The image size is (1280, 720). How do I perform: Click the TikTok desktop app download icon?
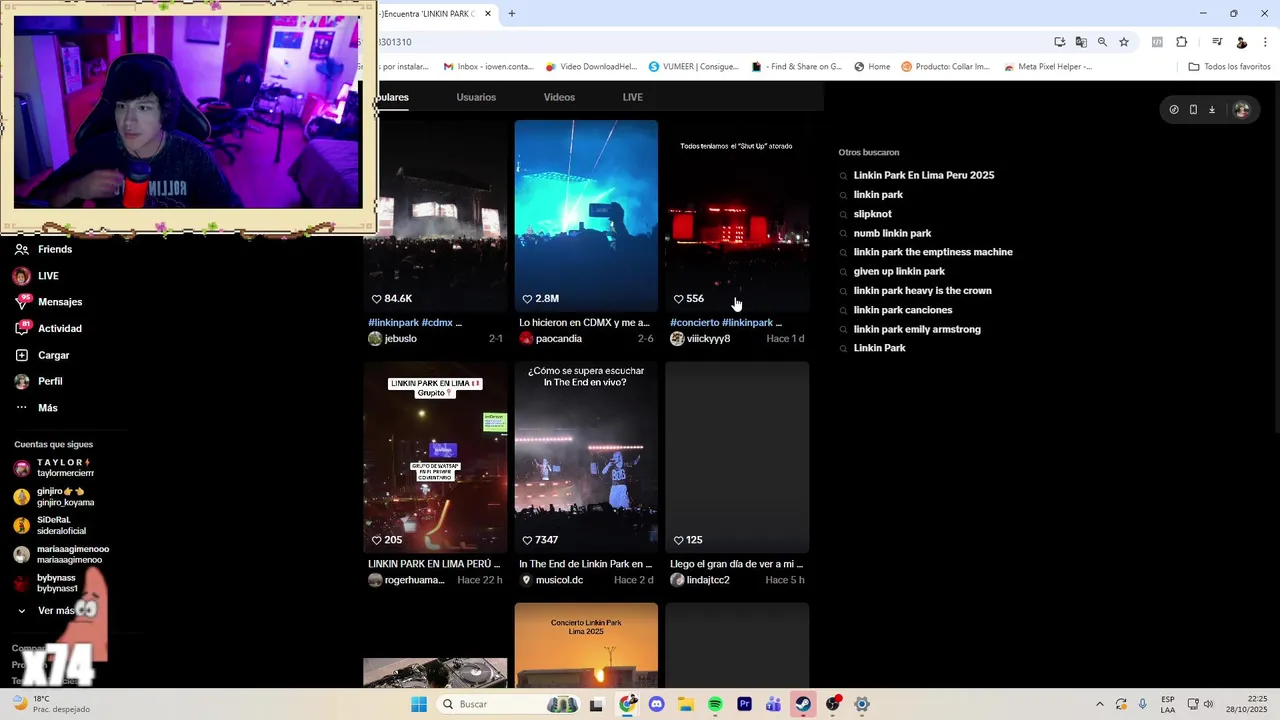(x=1212, y=110)
